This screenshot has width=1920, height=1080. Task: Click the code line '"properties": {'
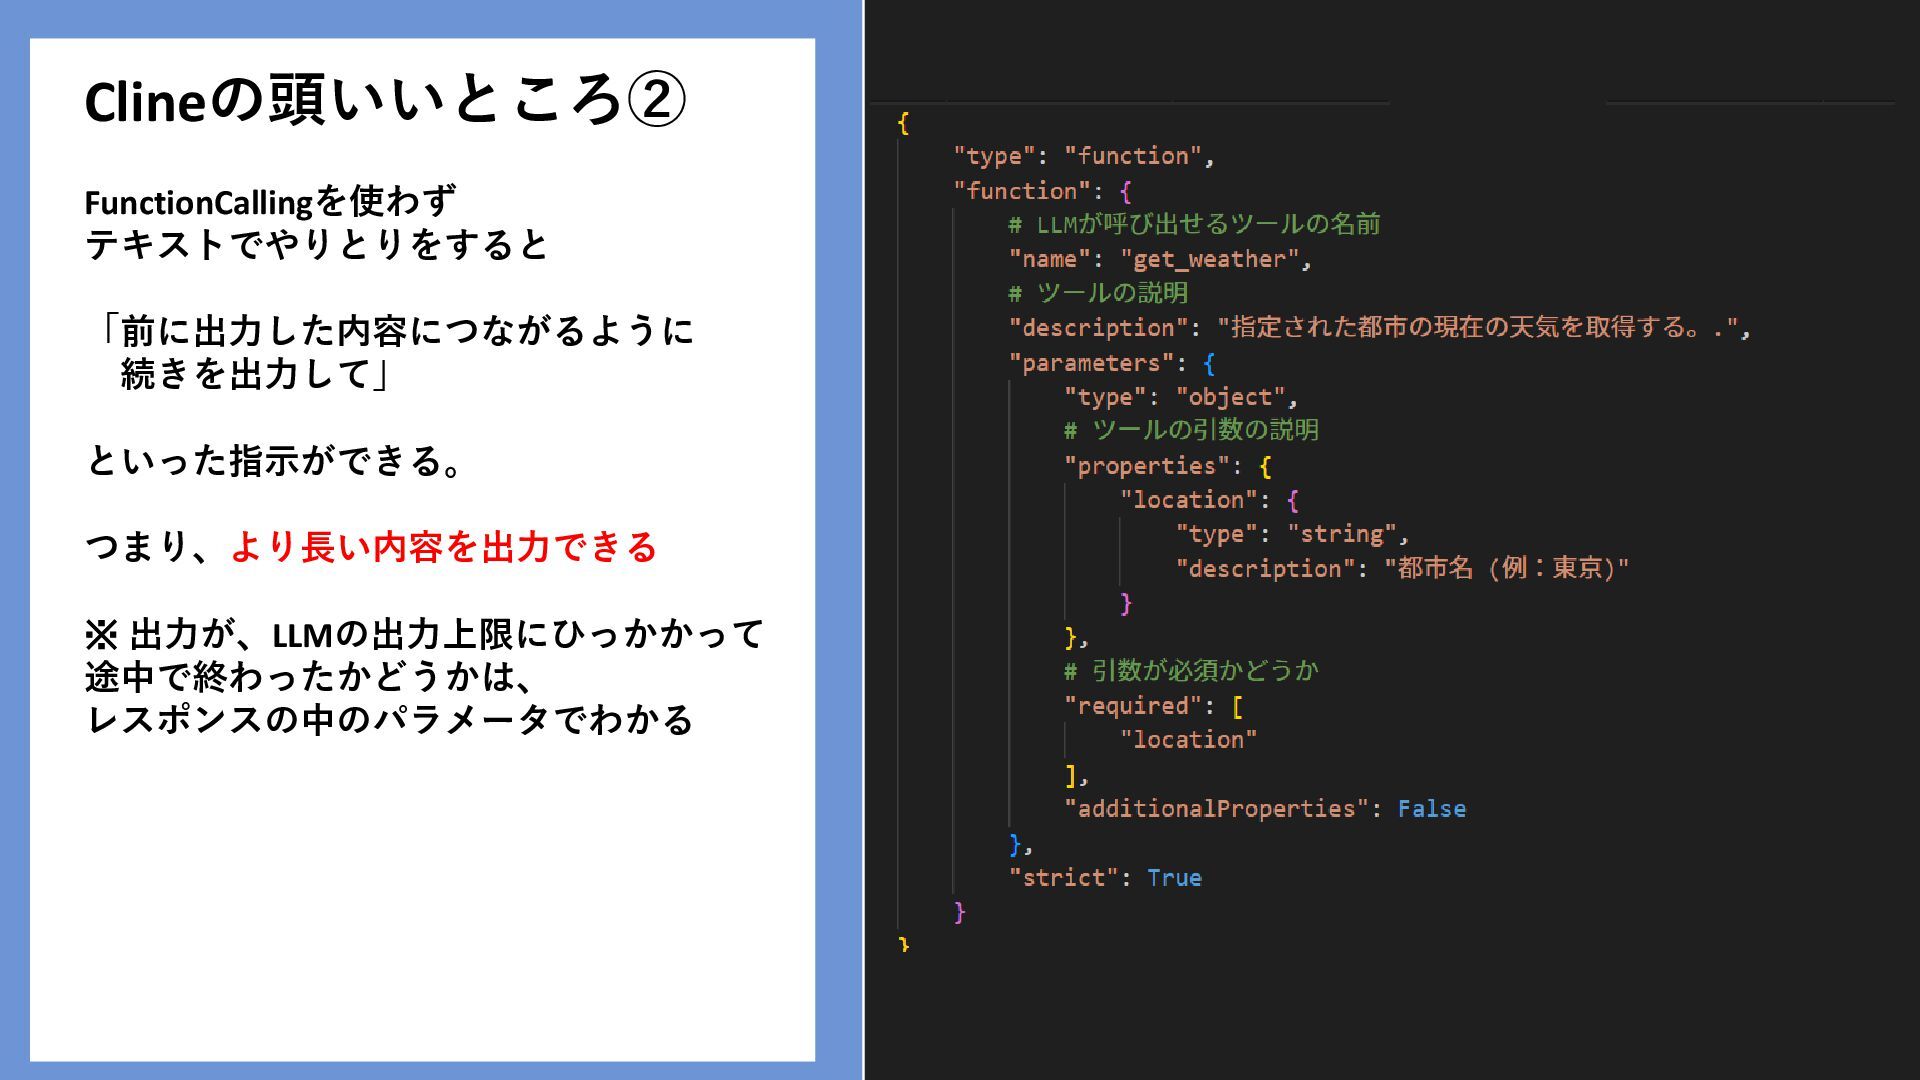[1168, 466]
